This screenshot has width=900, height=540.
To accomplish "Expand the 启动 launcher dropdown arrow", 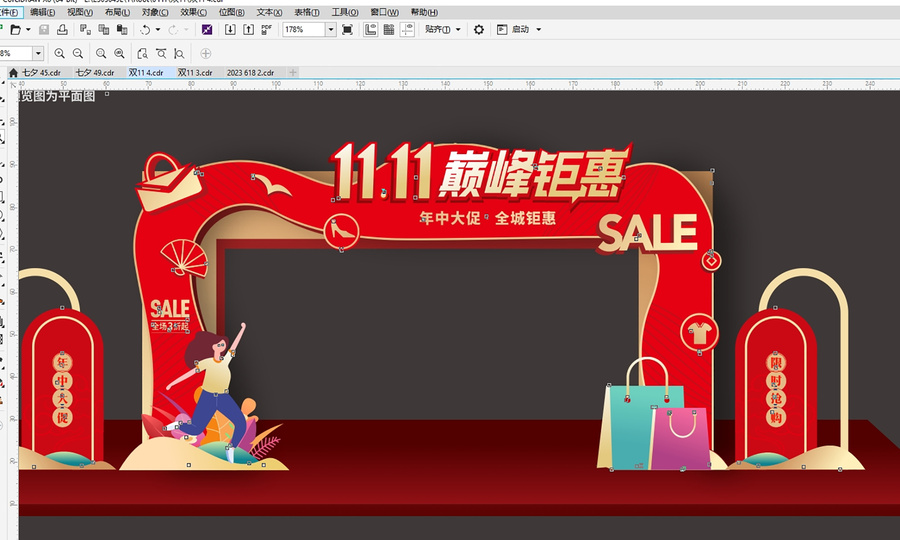I will pos(538,29).
